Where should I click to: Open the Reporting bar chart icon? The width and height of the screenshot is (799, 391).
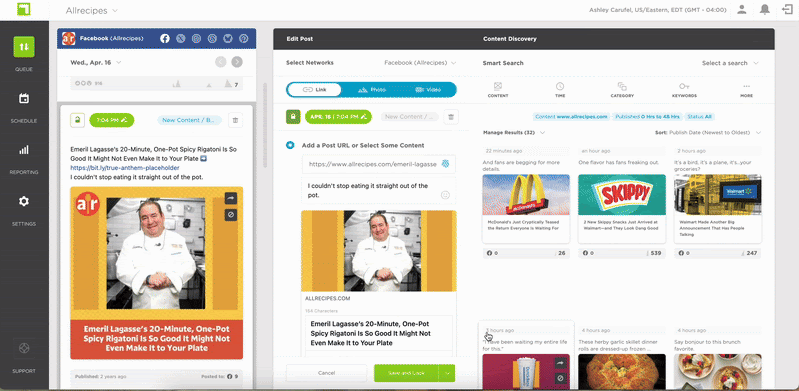[24, 150]
